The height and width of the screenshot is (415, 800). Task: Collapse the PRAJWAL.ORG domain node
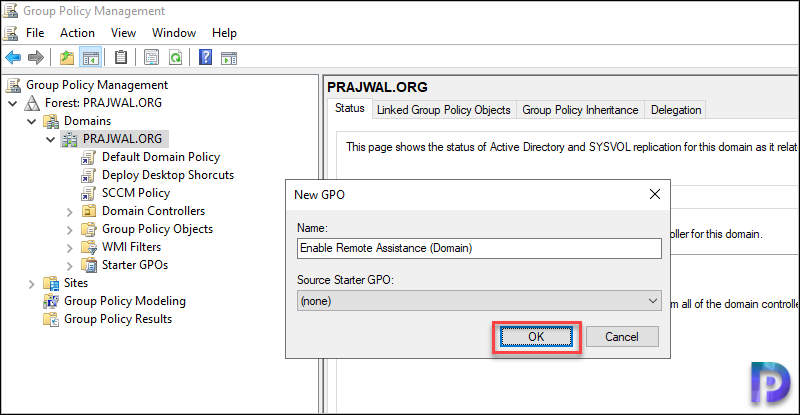click(51, 139)
